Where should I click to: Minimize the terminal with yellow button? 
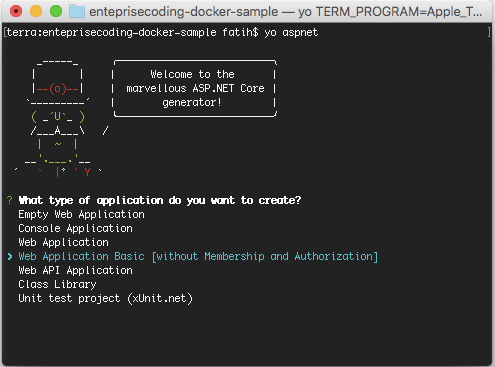[36, 11]
